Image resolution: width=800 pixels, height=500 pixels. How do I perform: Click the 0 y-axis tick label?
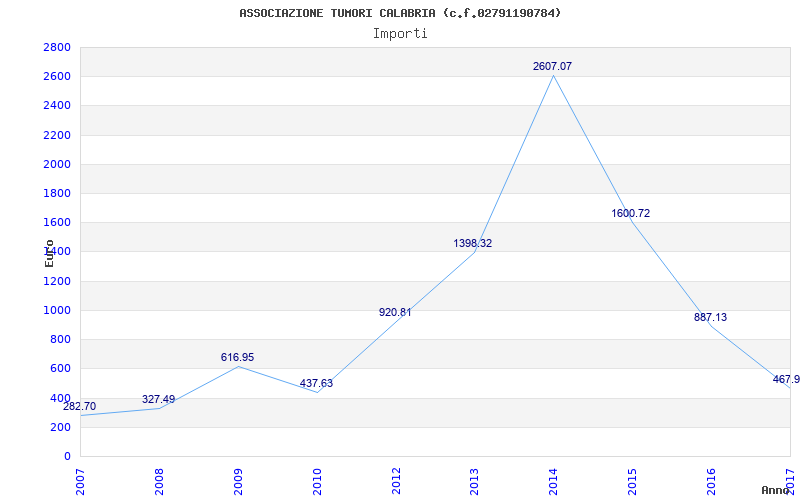(67, 456)
